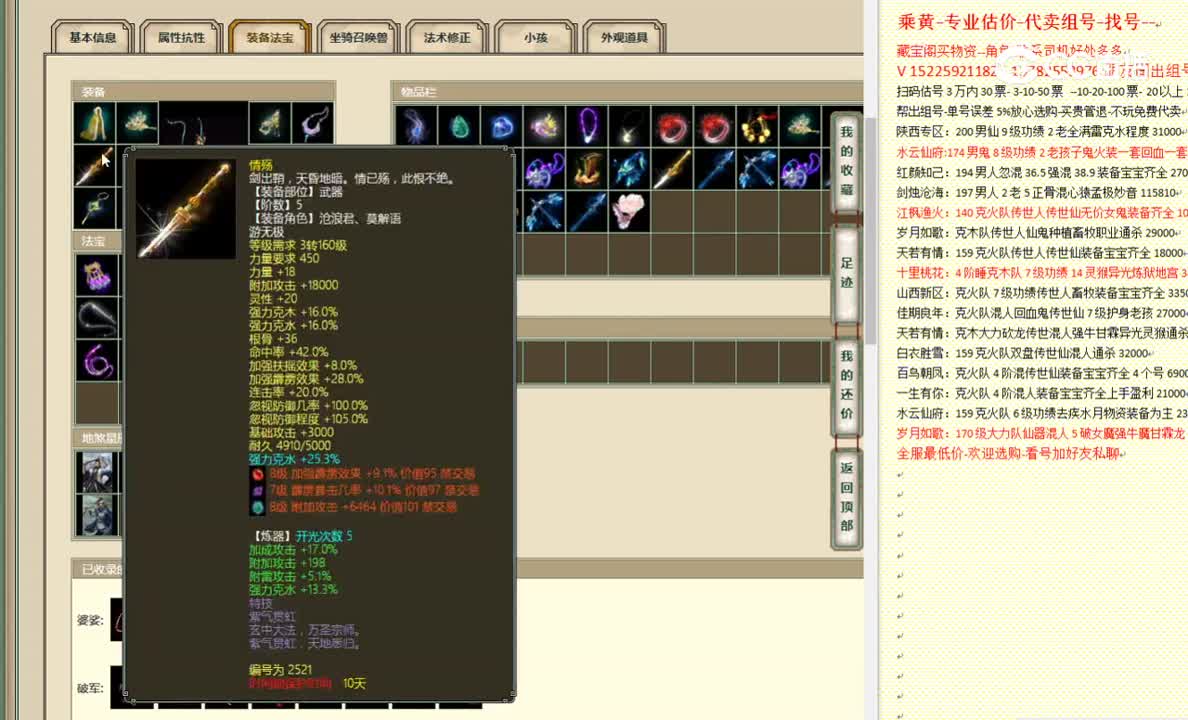Select the purple necklace equipment icon
The height and width of the screenshot is (720, 1188).
(313, 123)
